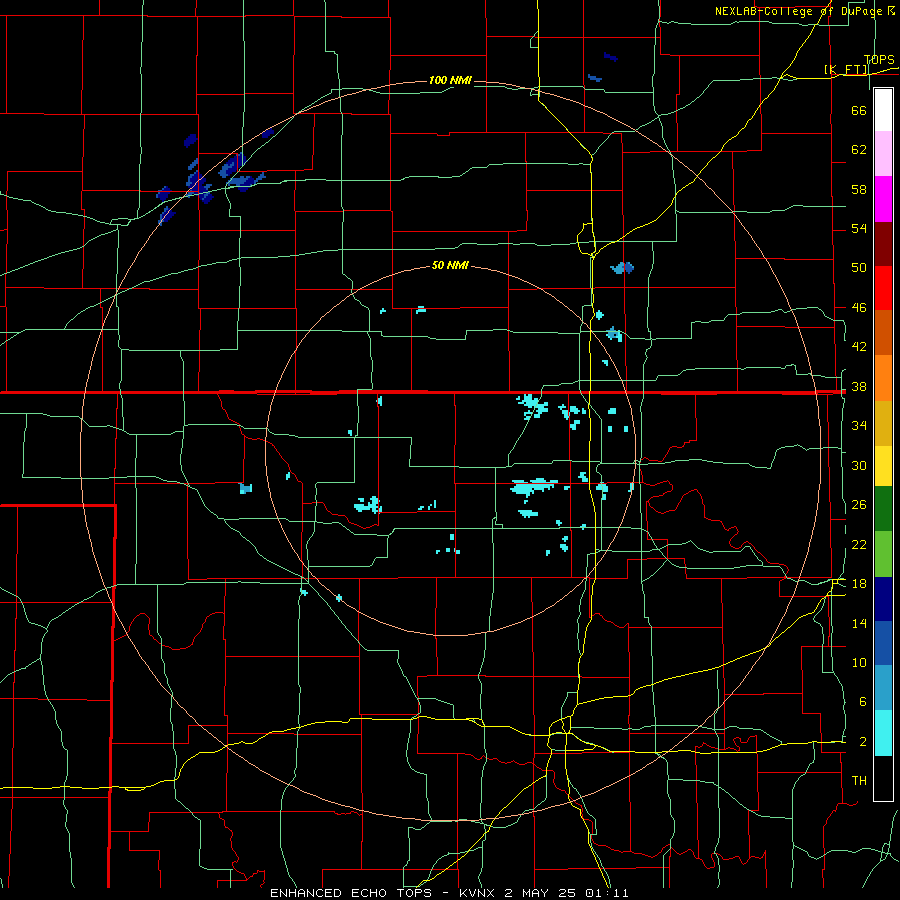Select the dark green legend color band
Image resolution: width=900 pixels, height=900 pixels.
[x=883, y=509]
